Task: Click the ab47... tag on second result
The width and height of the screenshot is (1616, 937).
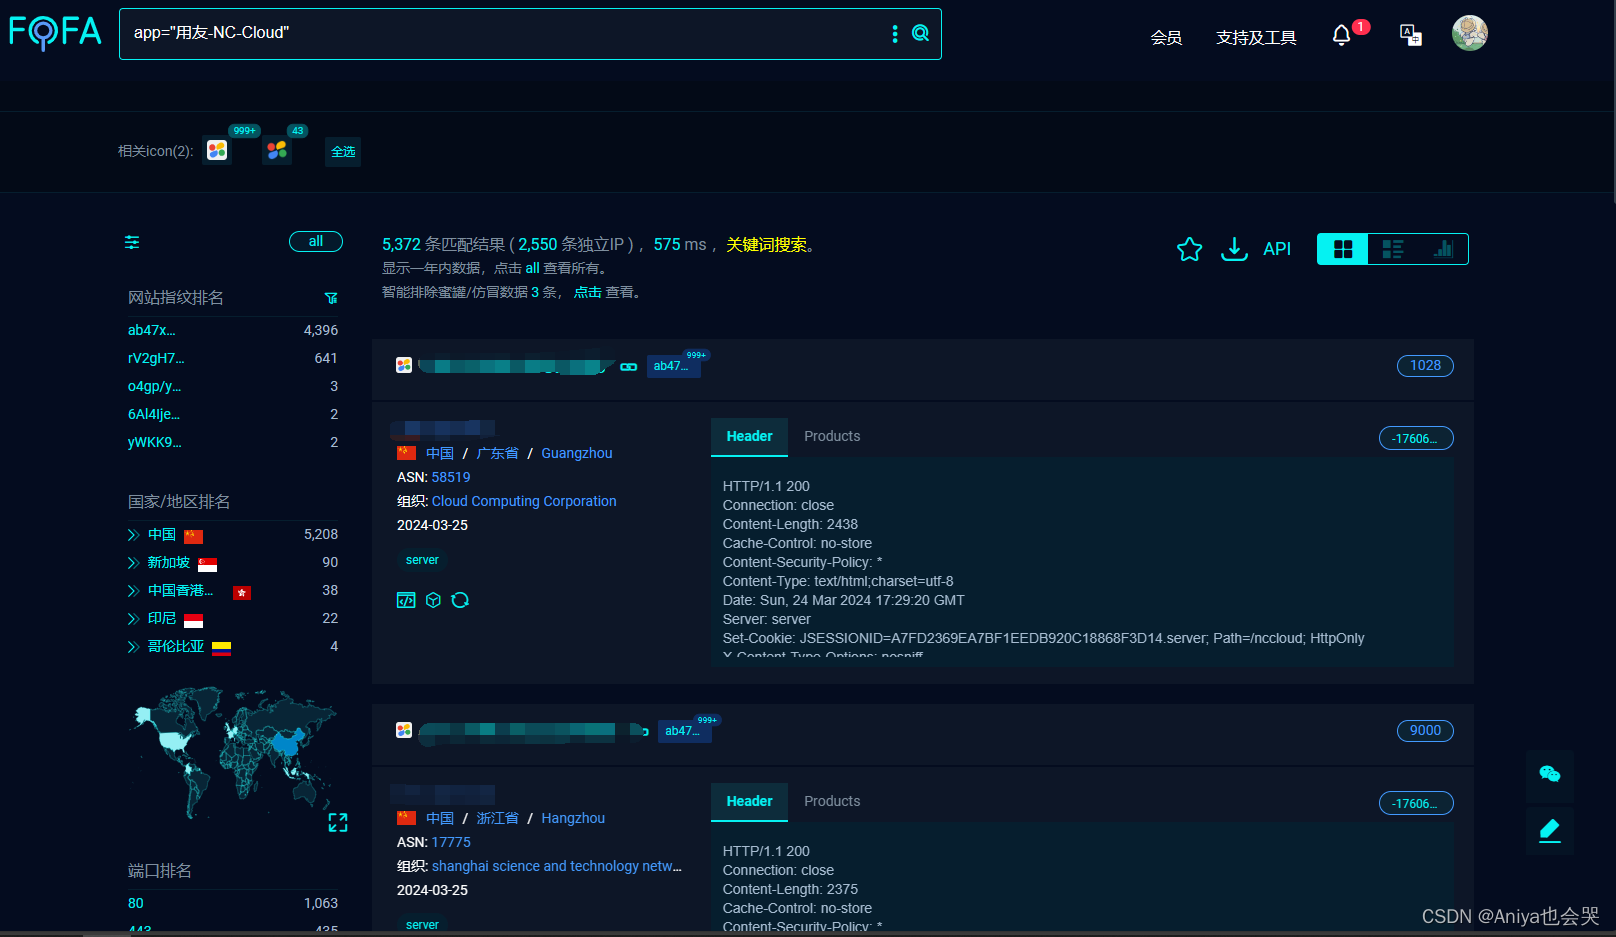Action: 684,731
